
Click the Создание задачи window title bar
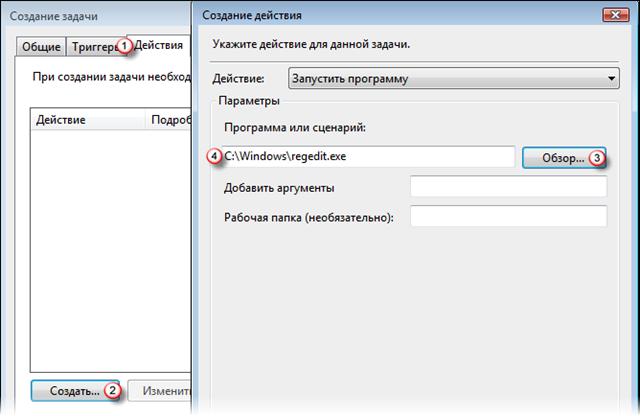pos(96,16)
